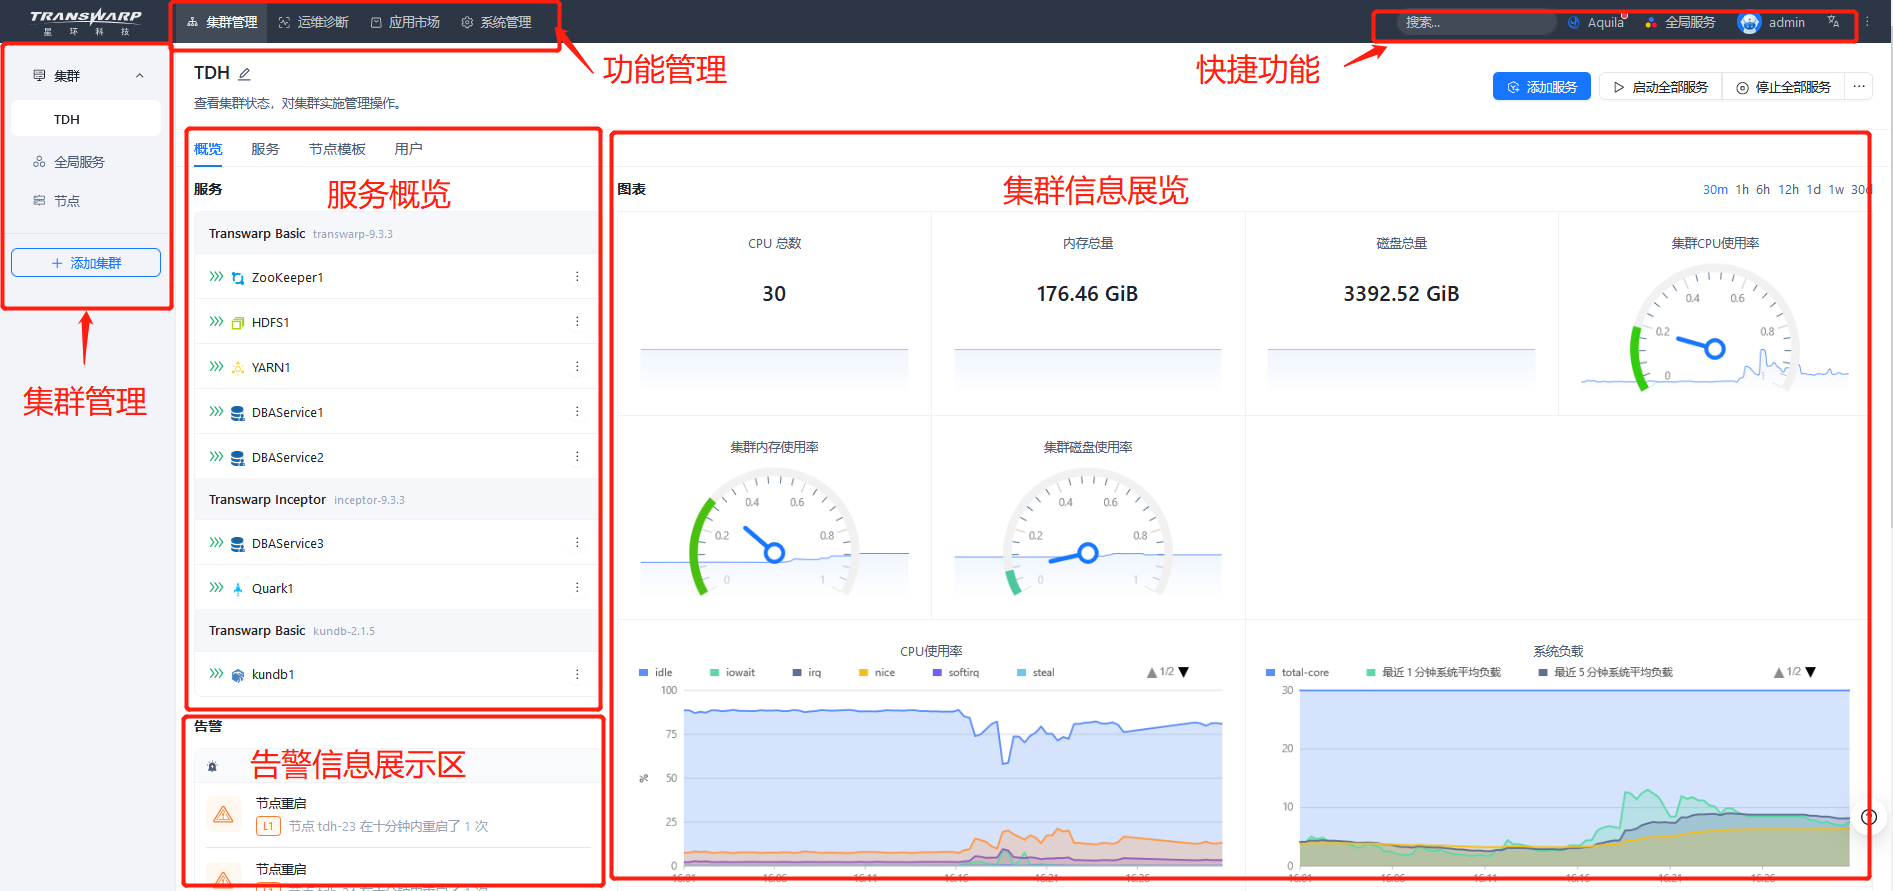Image resolution: width=1893 pixels, height=891 pixels.
Task: Click the 搜索 input field
Action: coord(1476,22)
